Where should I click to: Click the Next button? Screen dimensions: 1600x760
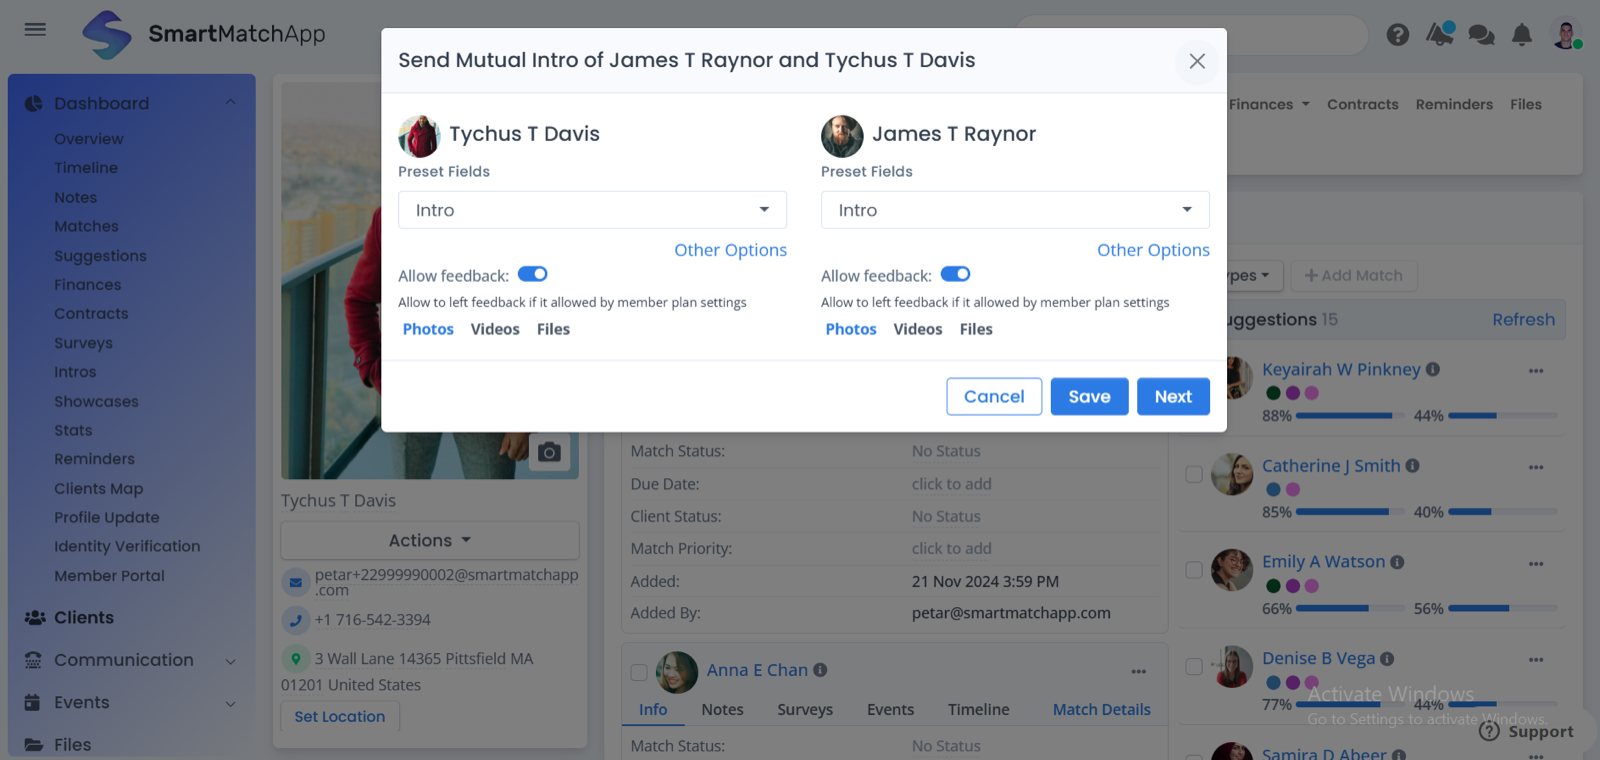tap(1173, 396)
